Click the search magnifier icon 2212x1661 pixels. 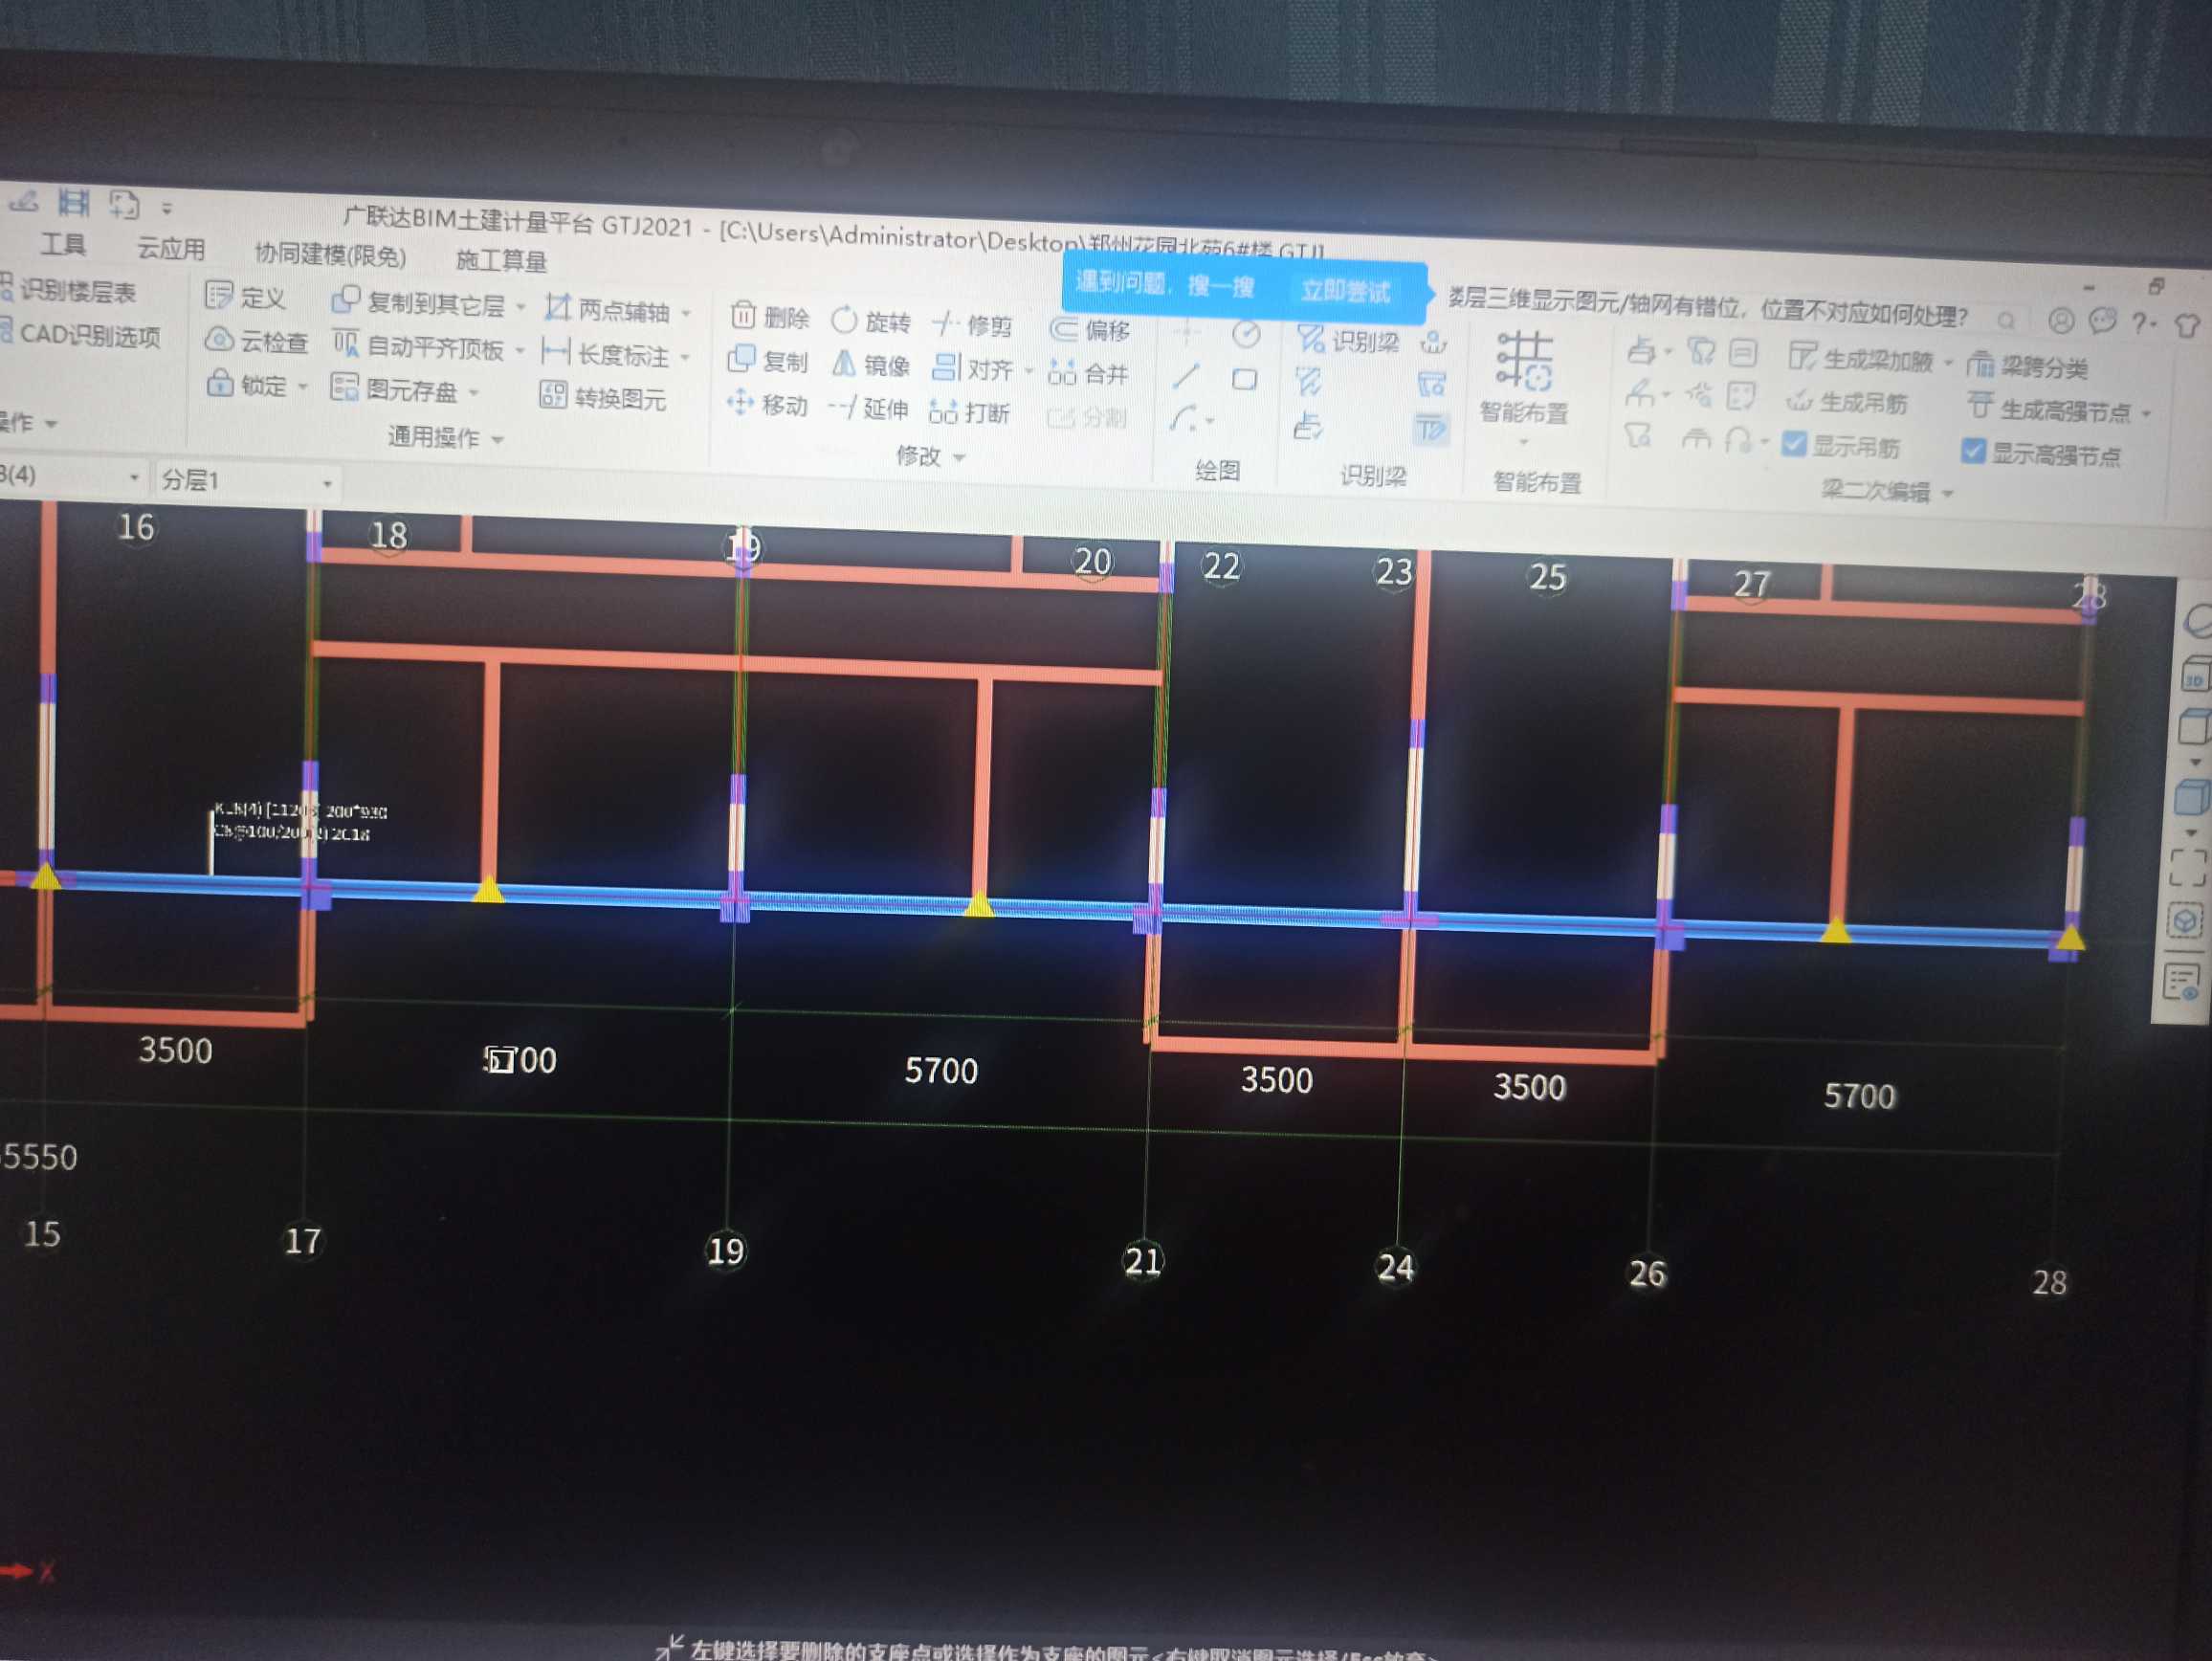point(2006,320)
